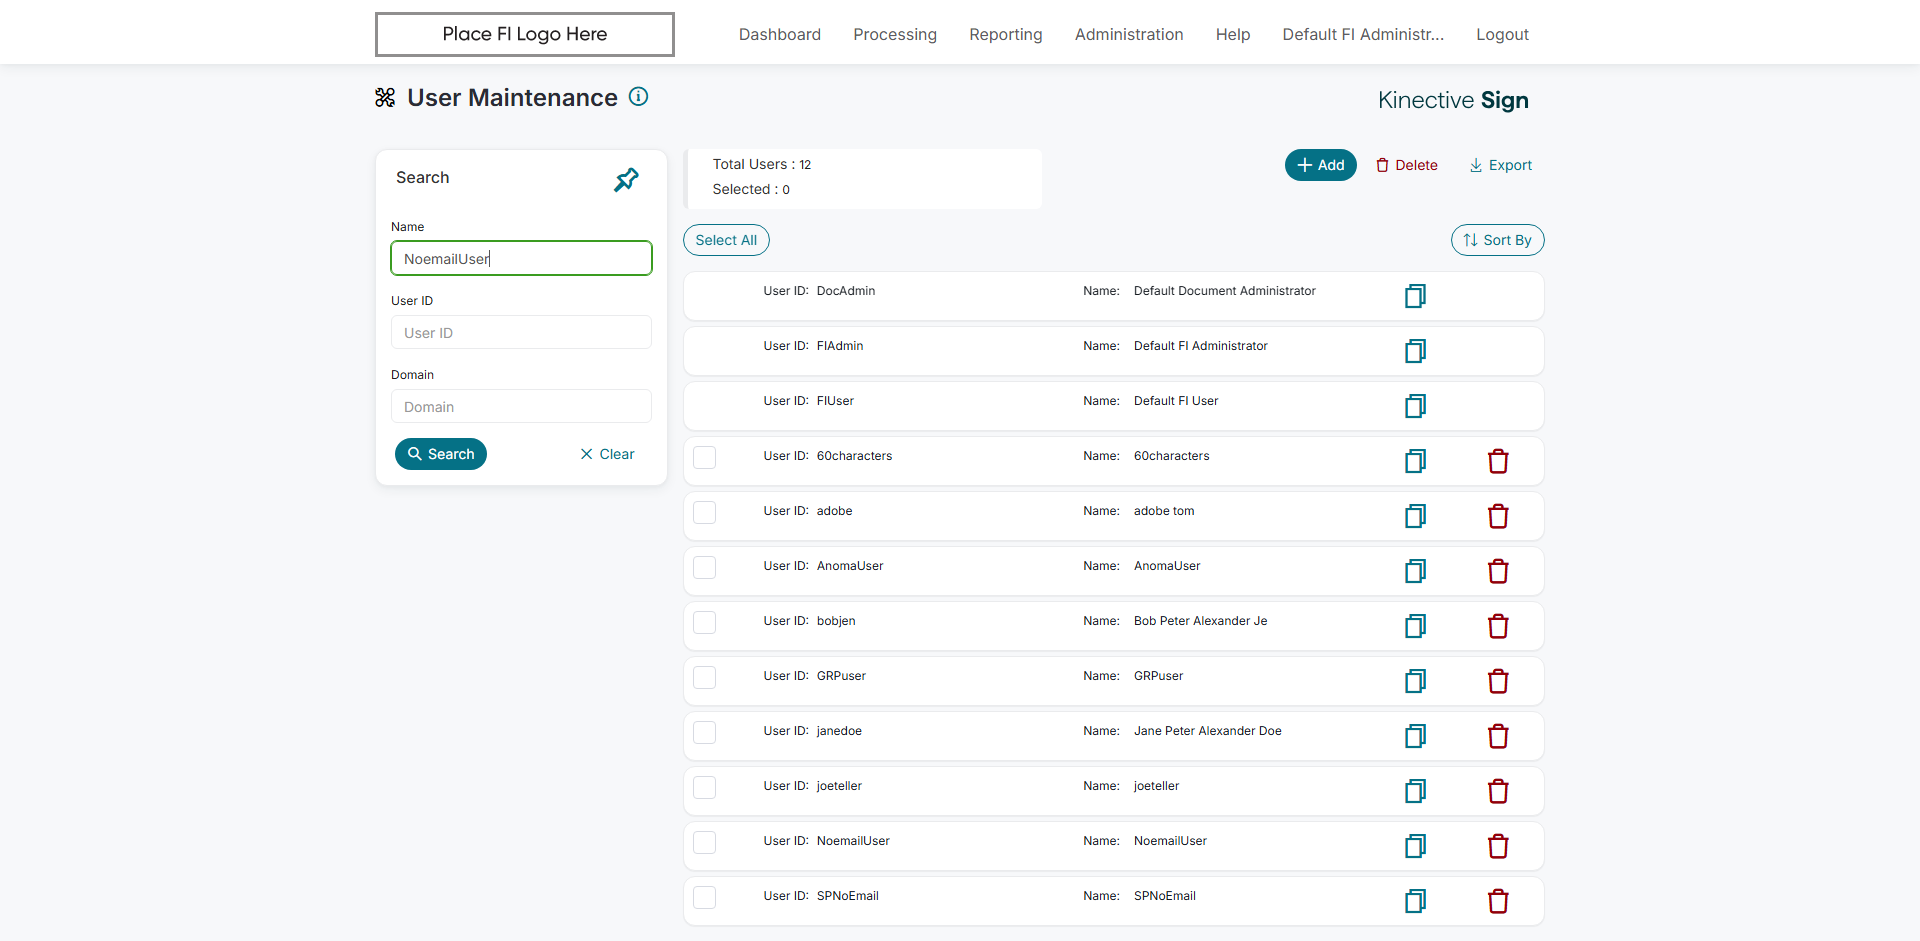The height and width of the screenshot is (941, 1920).
Task: Click the trash icon for adobe tom
Action: [x=1497, y=516]
